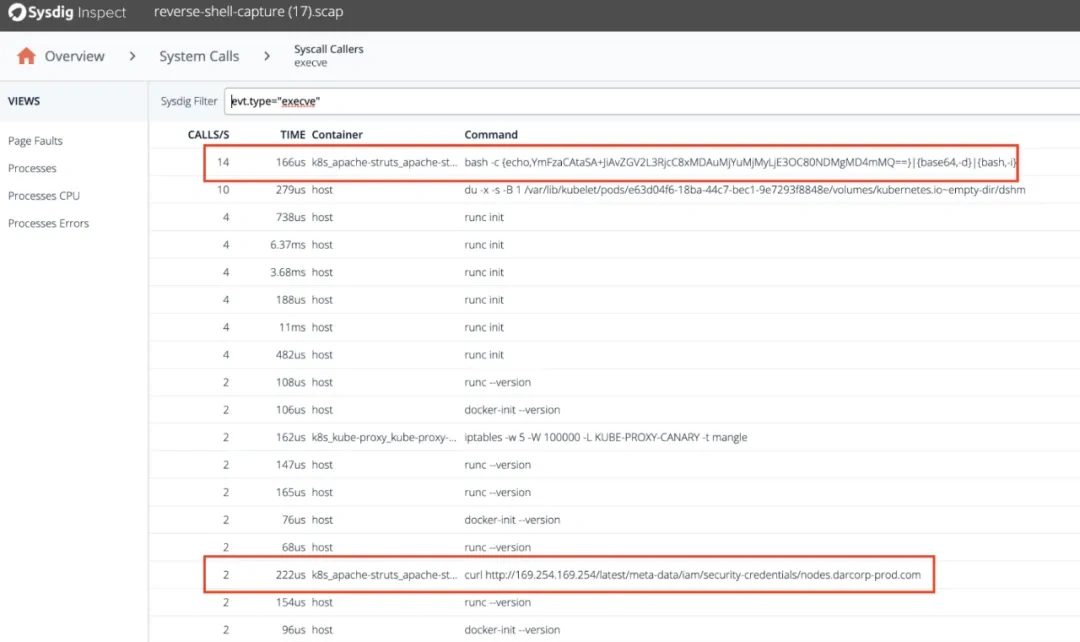
Task: Click the 147us runc --version row
Action: tap(614, 465)
